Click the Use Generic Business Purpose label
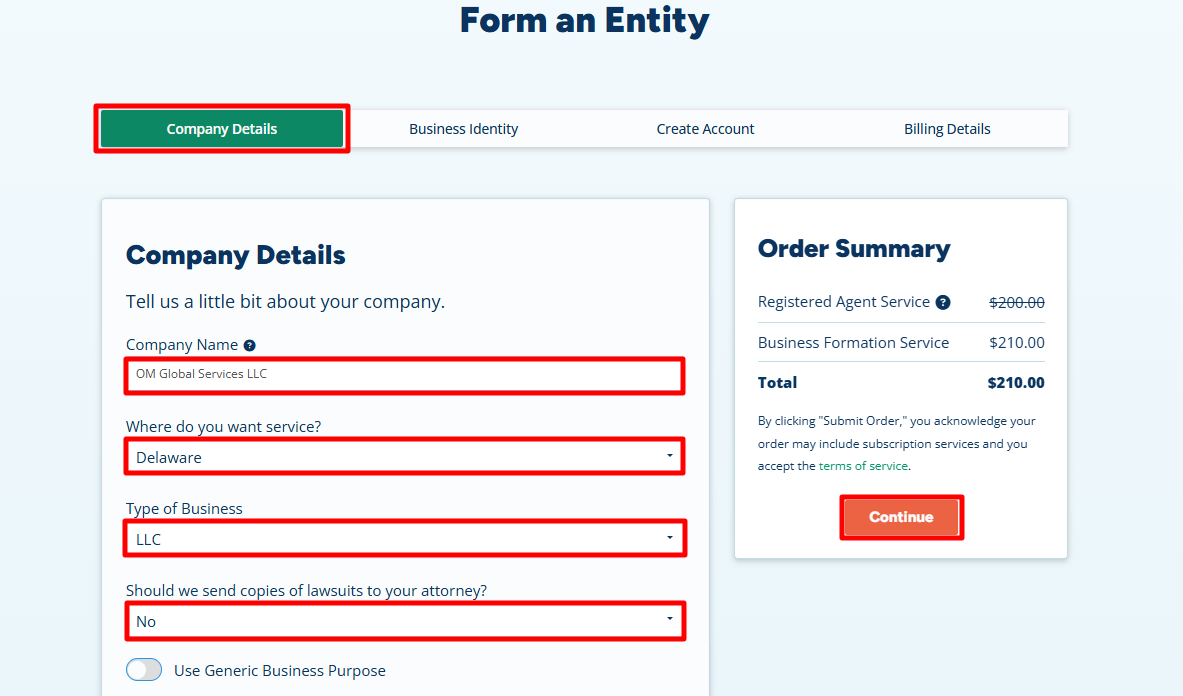The height and width of the screenshot is (696, 1183). (280, 670)
